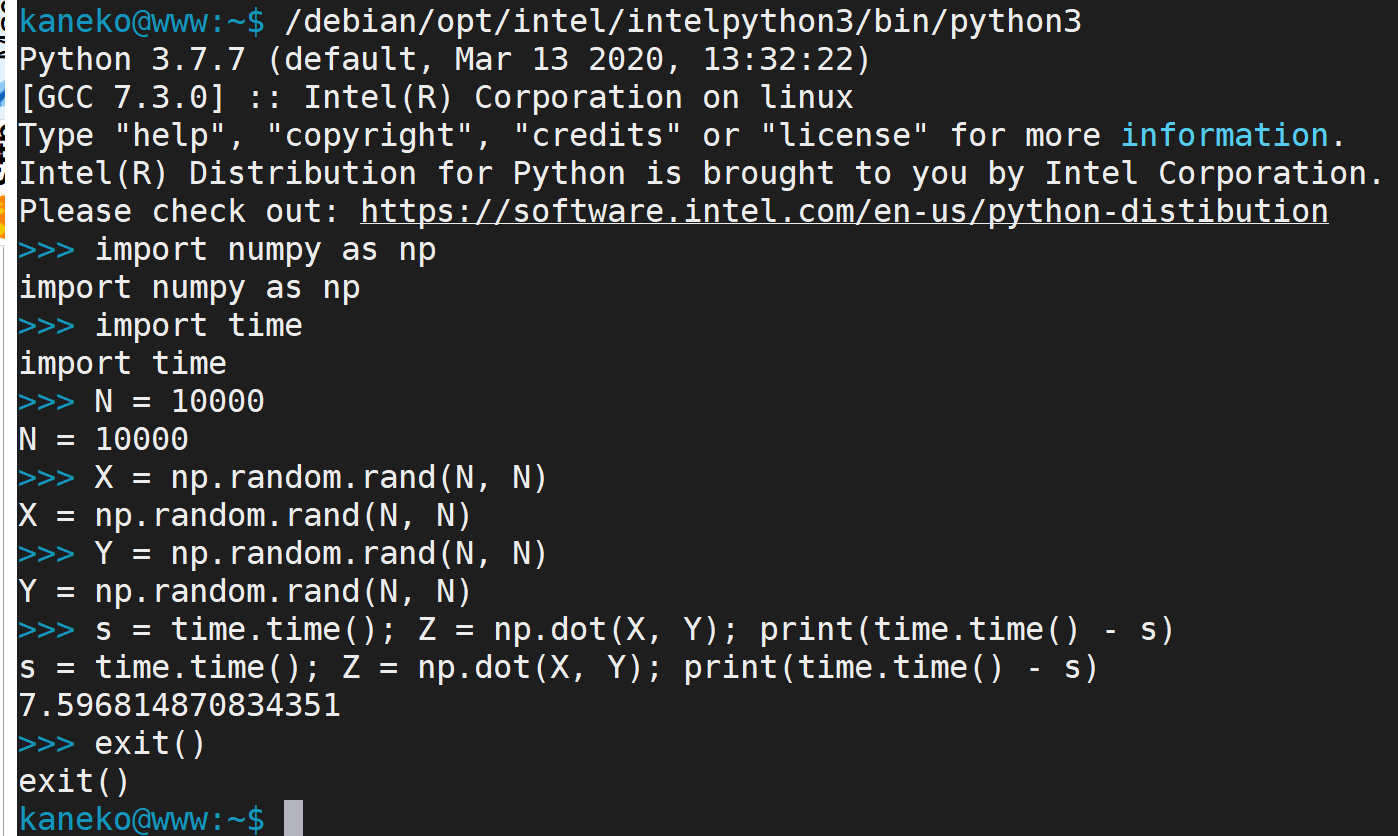This screenshot has width=1398, height=836.
Task: Click the ">>> Y = np.random.rand(N, N)" line
Action: [284, 553]
